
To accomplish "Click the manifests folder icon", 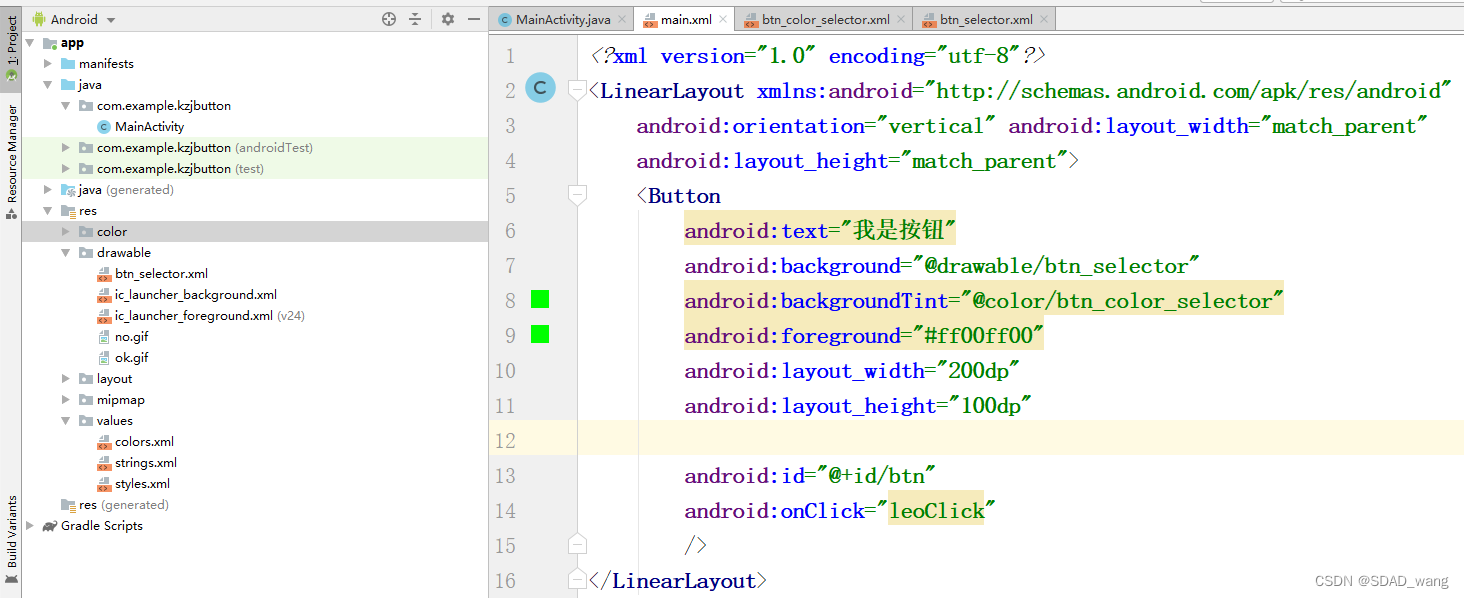I will [68, 64].
